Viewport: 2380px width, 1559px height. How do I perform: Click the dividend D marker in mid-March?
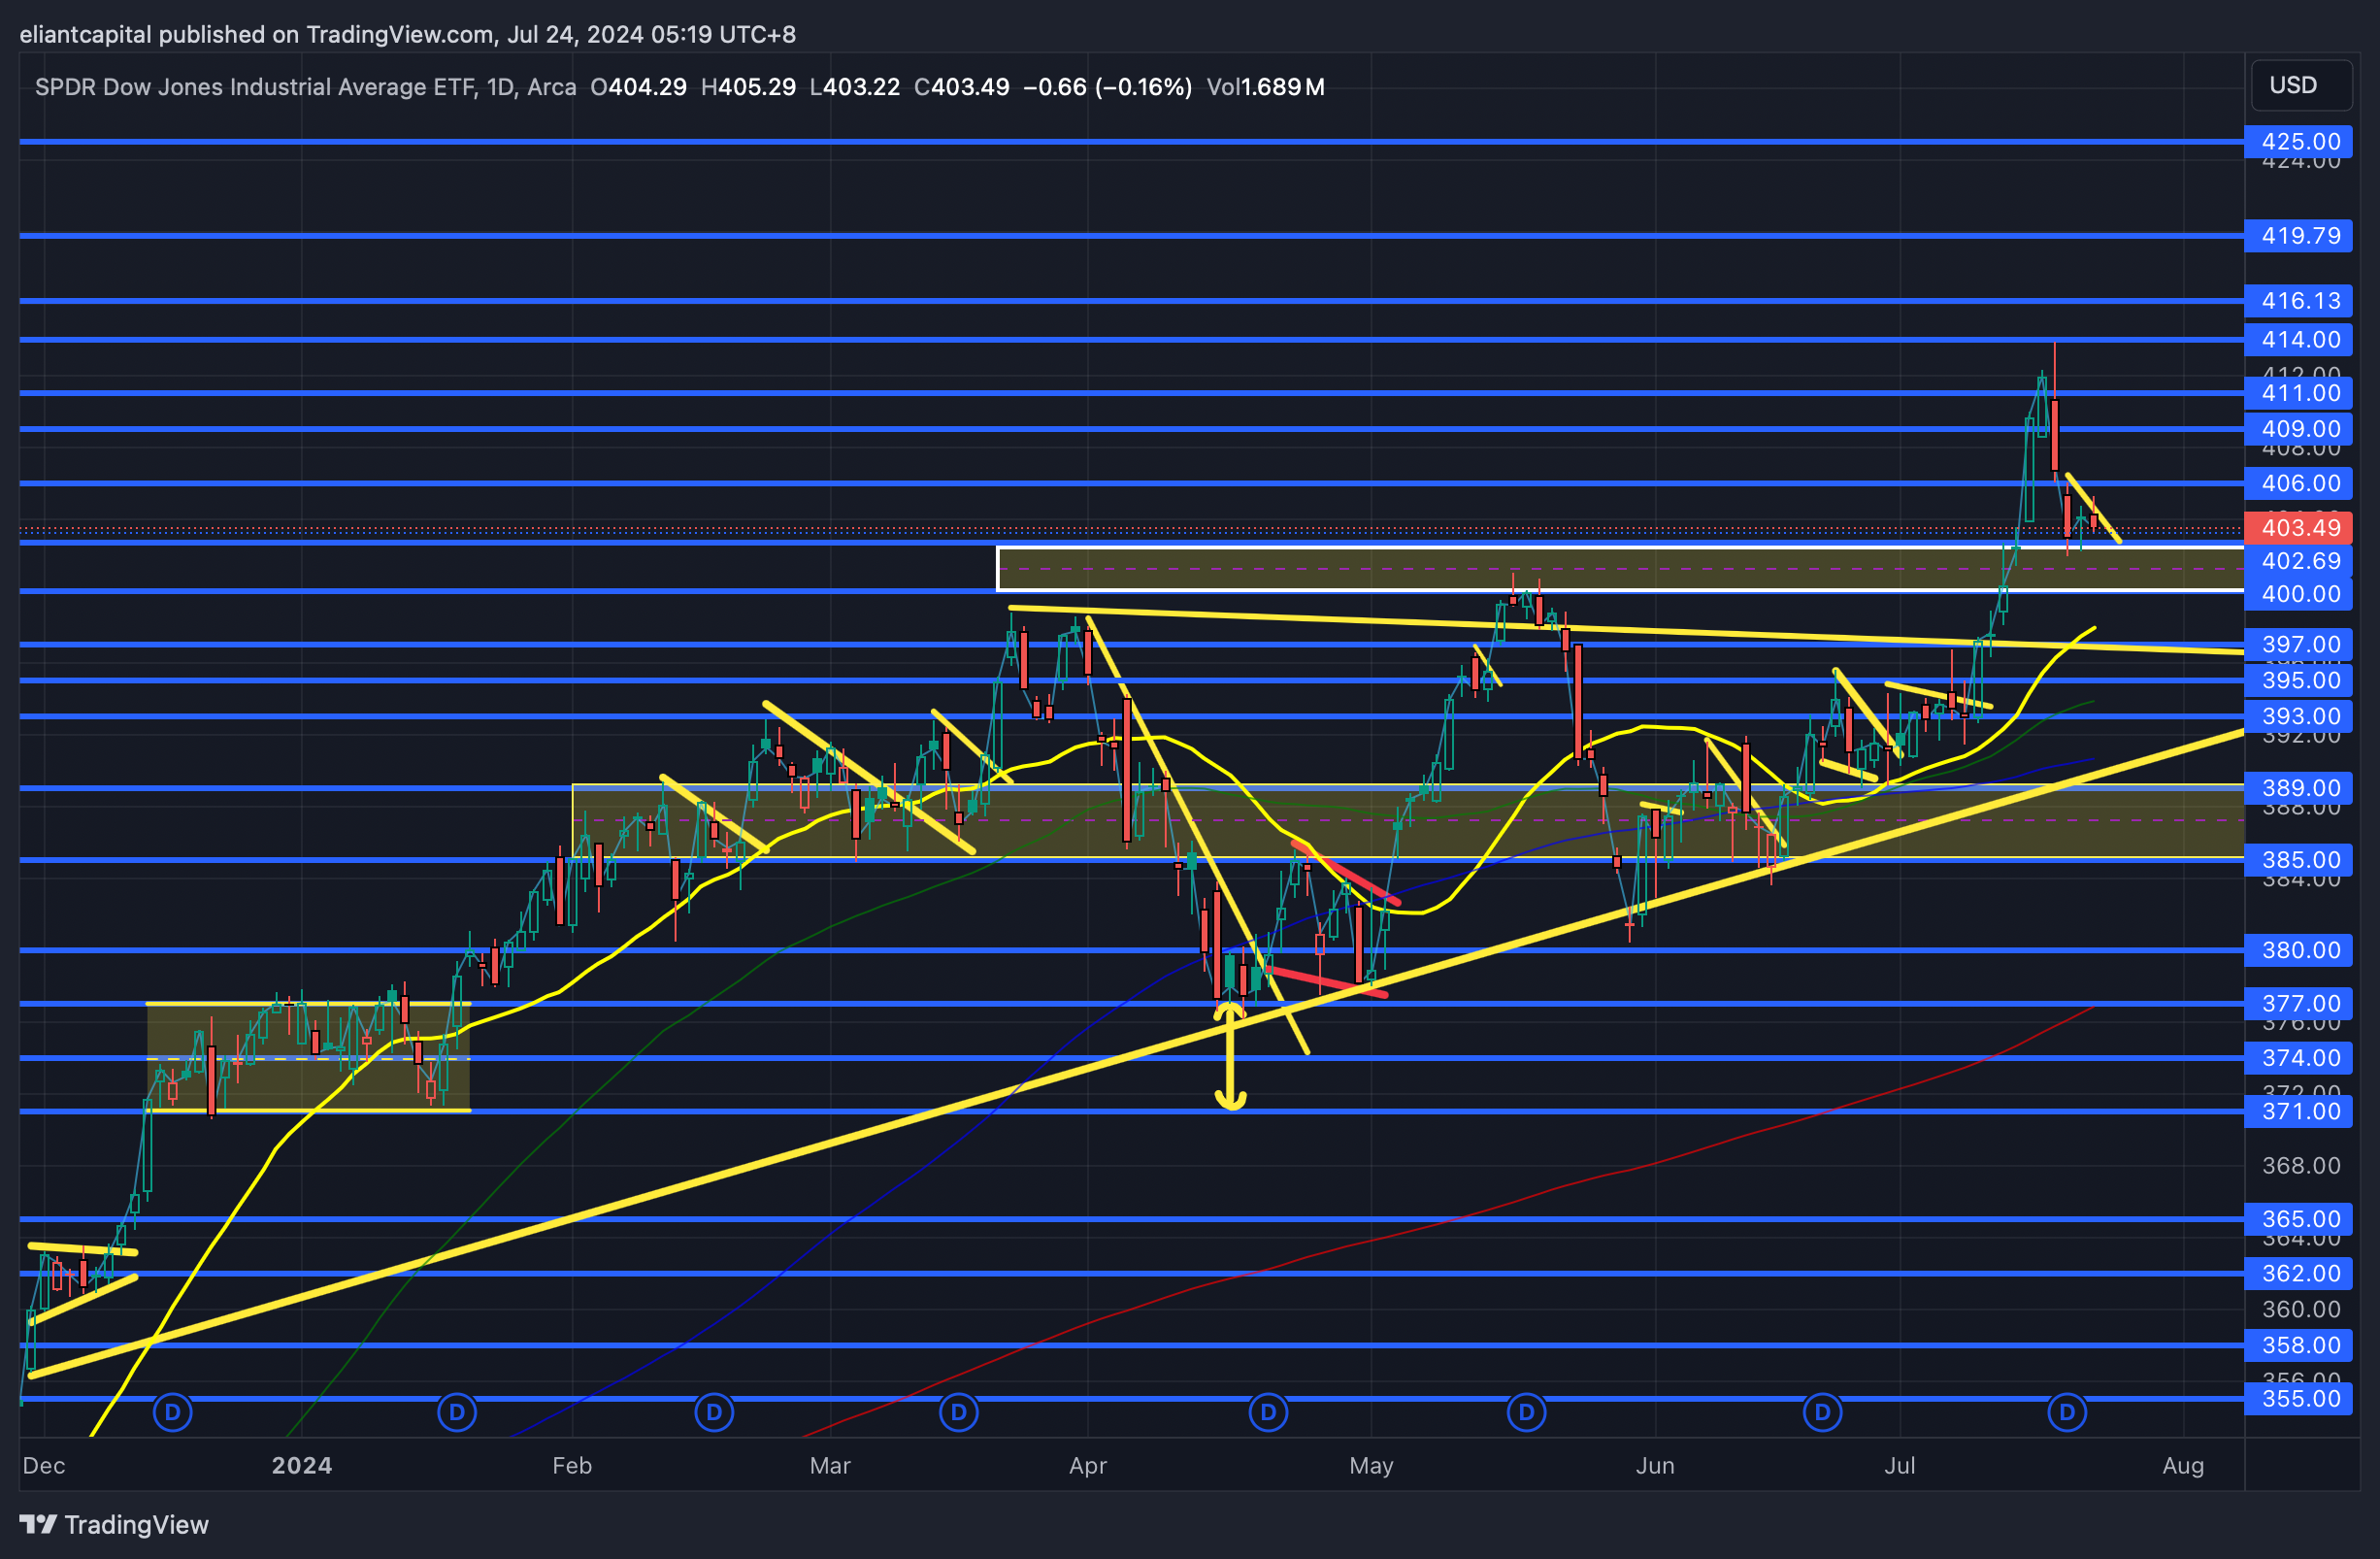click(x=958, y=1412)
